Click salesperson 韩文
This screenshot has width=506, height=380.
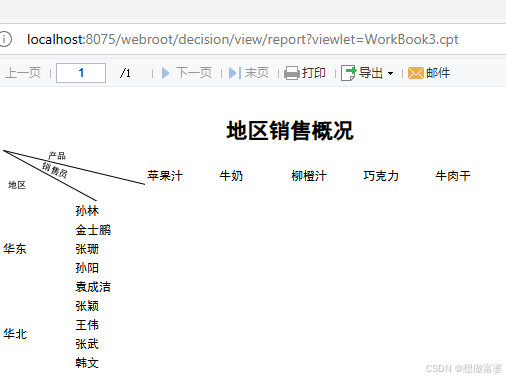coord(87,363)
